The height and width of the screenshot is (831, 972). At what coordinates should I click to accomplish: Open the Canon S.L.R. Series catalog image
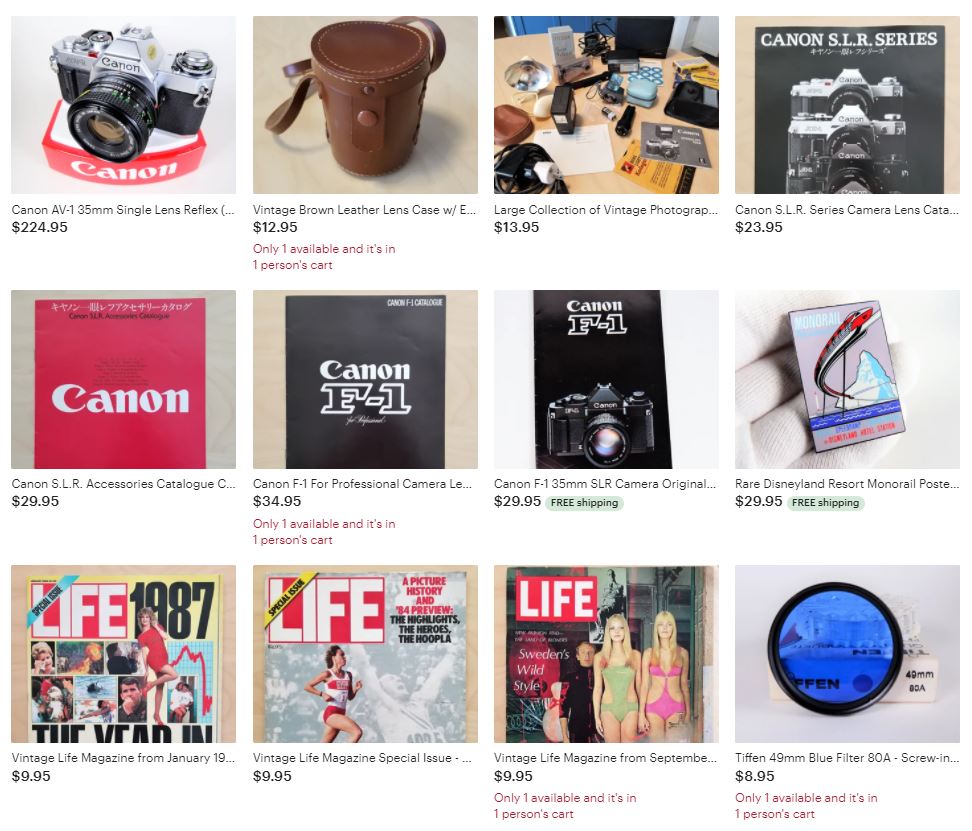coord(847,105)
